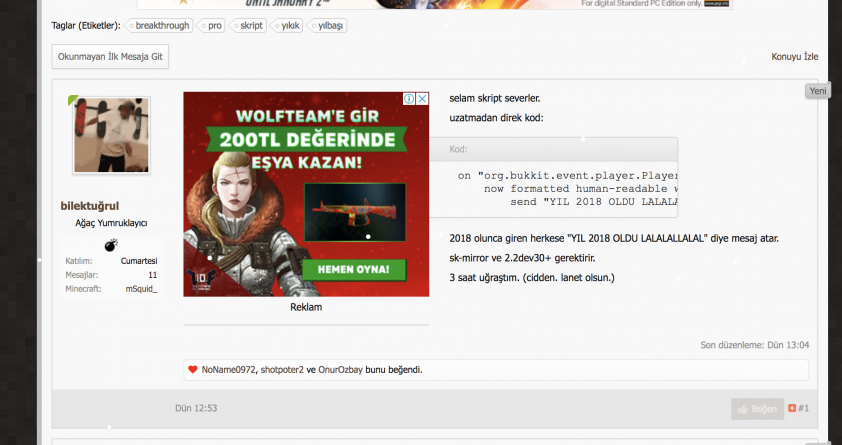Click the code line starting with on "org.bukkit

pos(568,176)
